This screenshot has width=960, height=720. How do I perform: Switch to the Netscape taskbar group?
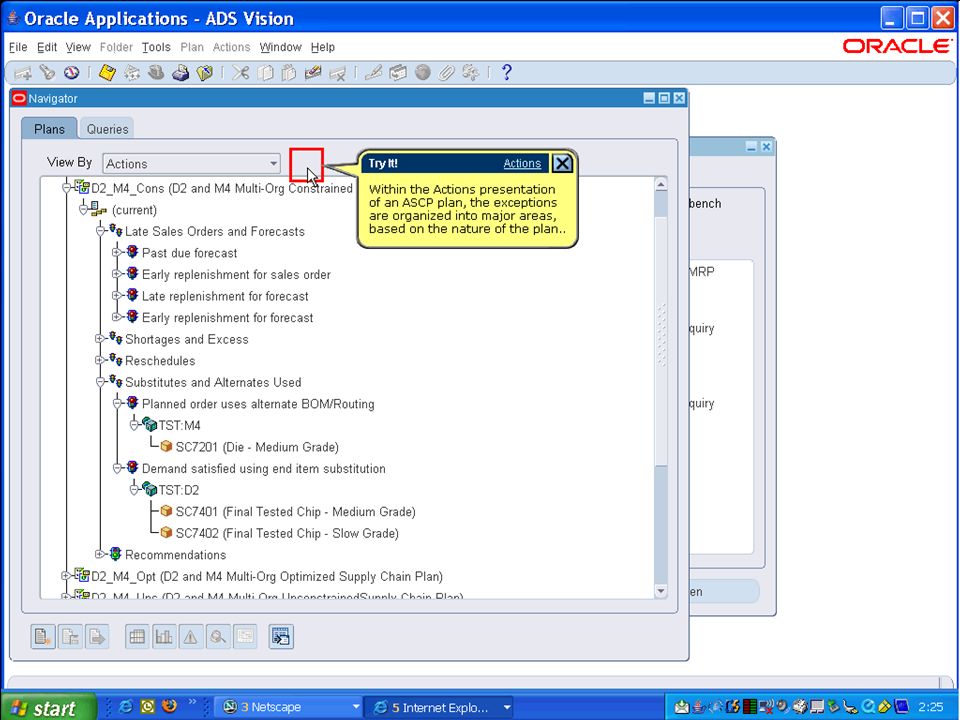[289, 707]
